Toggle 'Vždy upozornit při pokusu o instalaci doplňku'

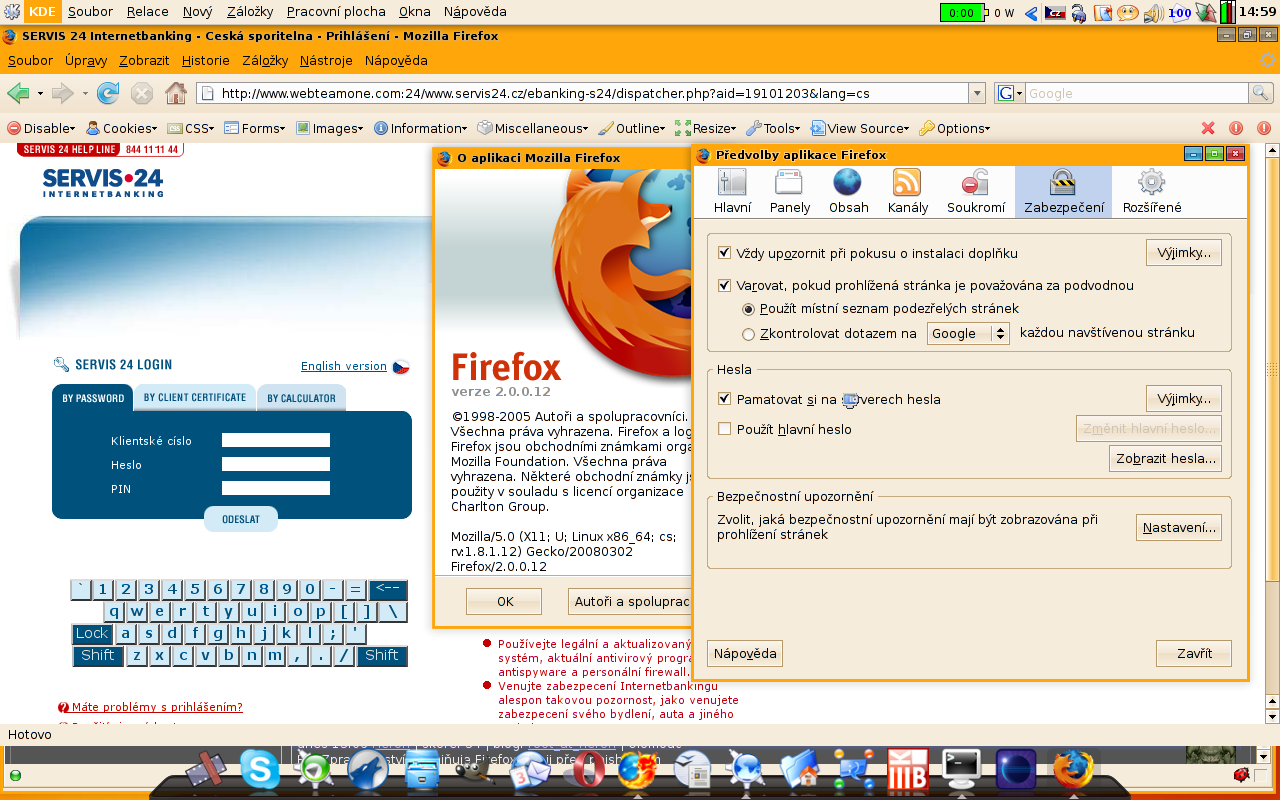tap(725, 253)
